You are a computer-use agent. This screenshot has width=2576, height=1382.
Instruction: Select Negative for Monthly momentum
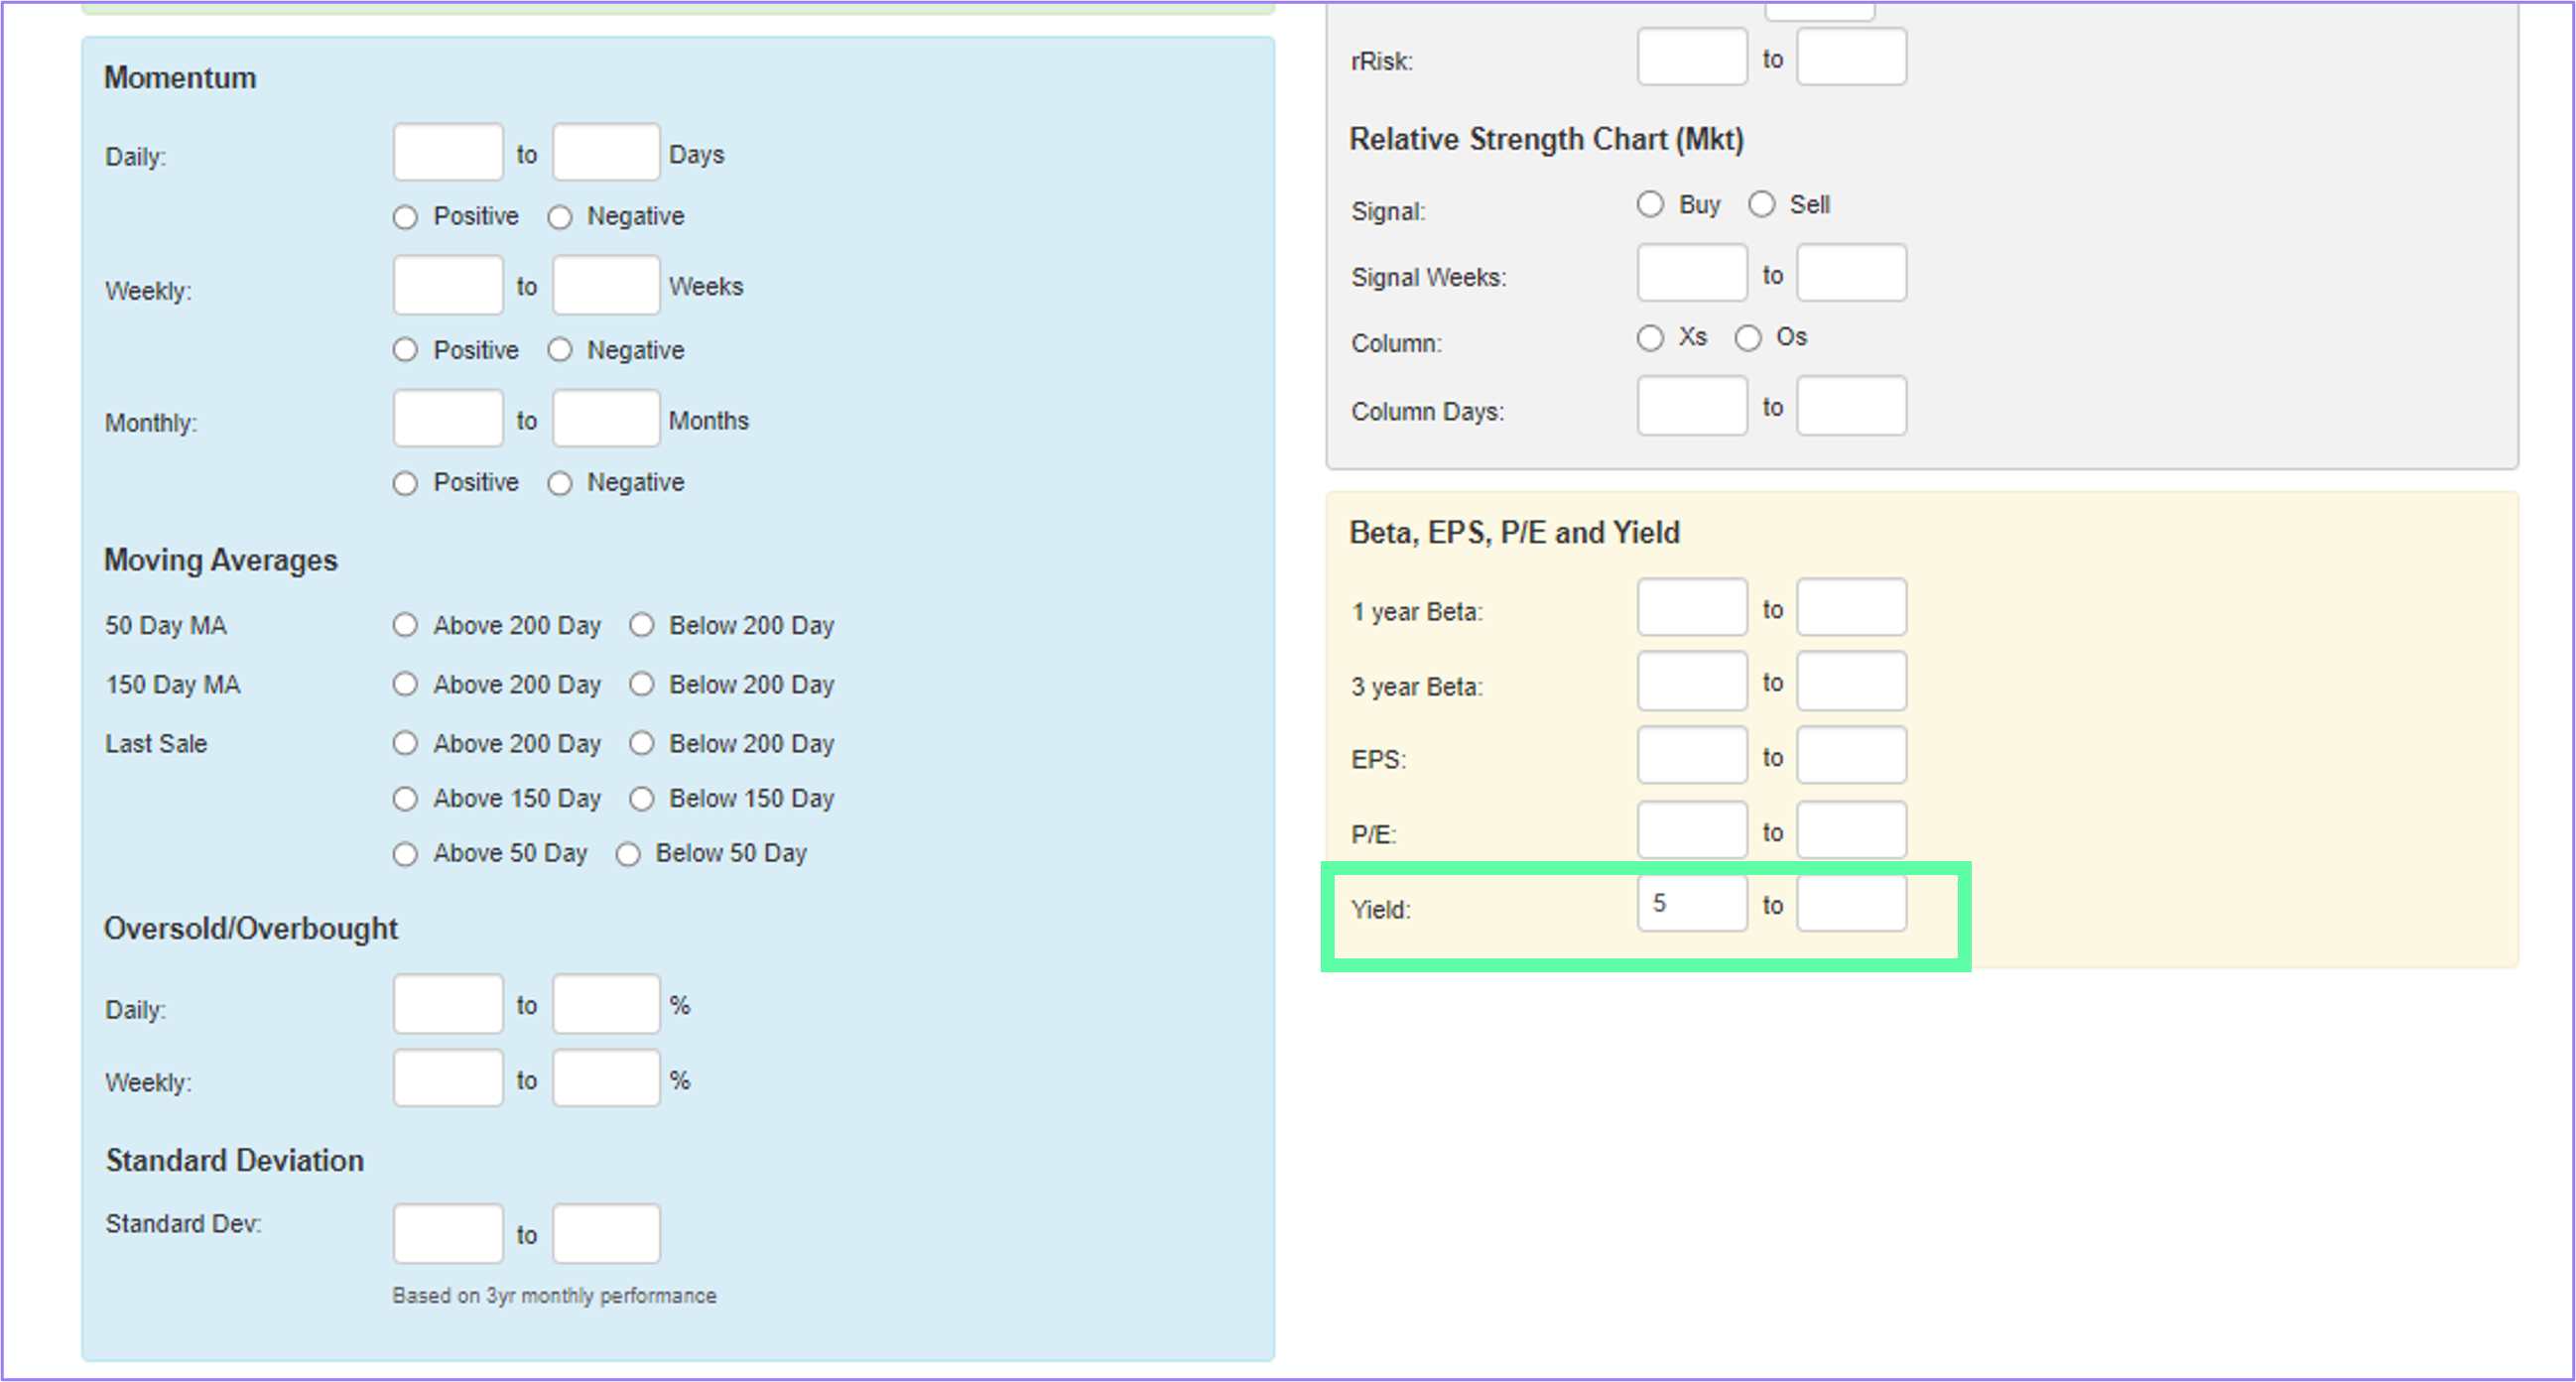pyautogui.click(x=560, y=483)
